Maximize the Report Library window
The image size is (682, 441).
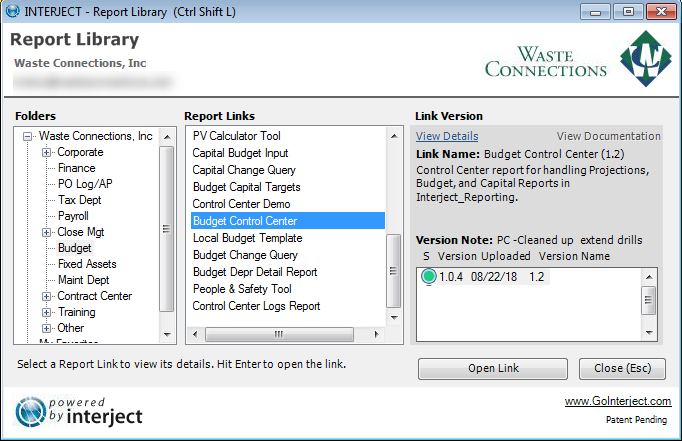point(628,12)
